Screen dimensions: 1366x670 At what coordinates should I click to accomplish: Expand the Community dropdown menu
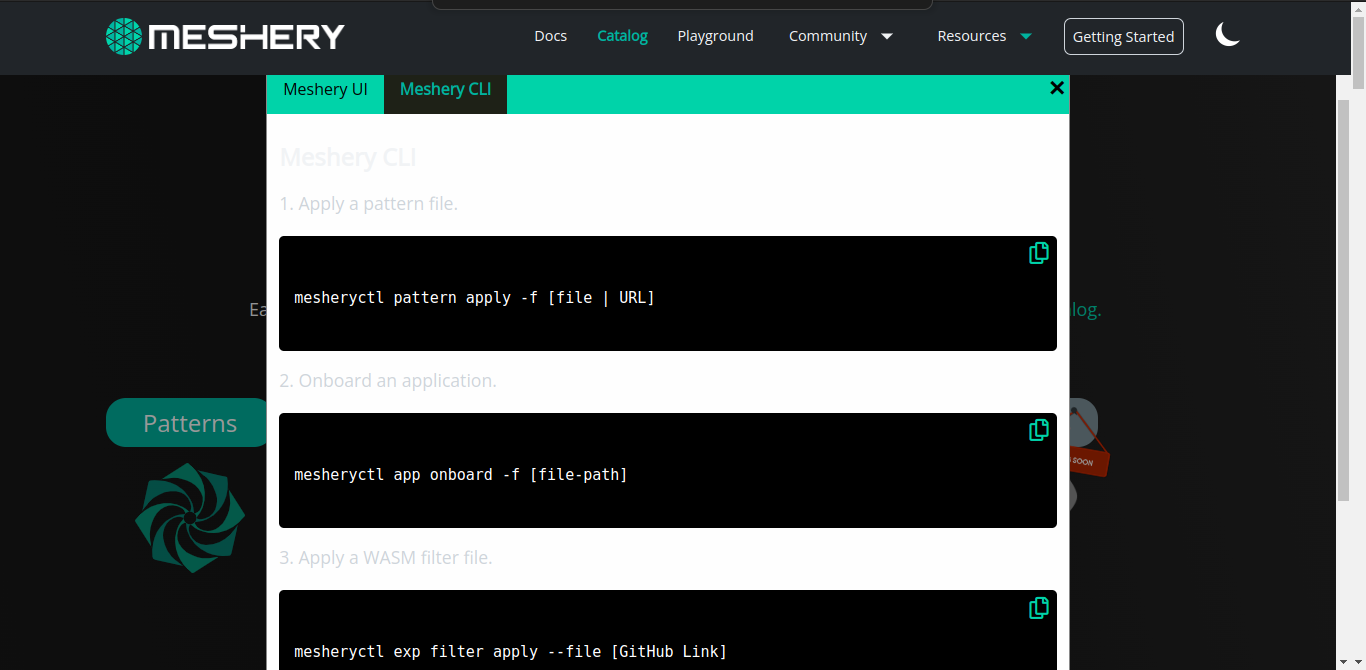click(x=828, y=36)
